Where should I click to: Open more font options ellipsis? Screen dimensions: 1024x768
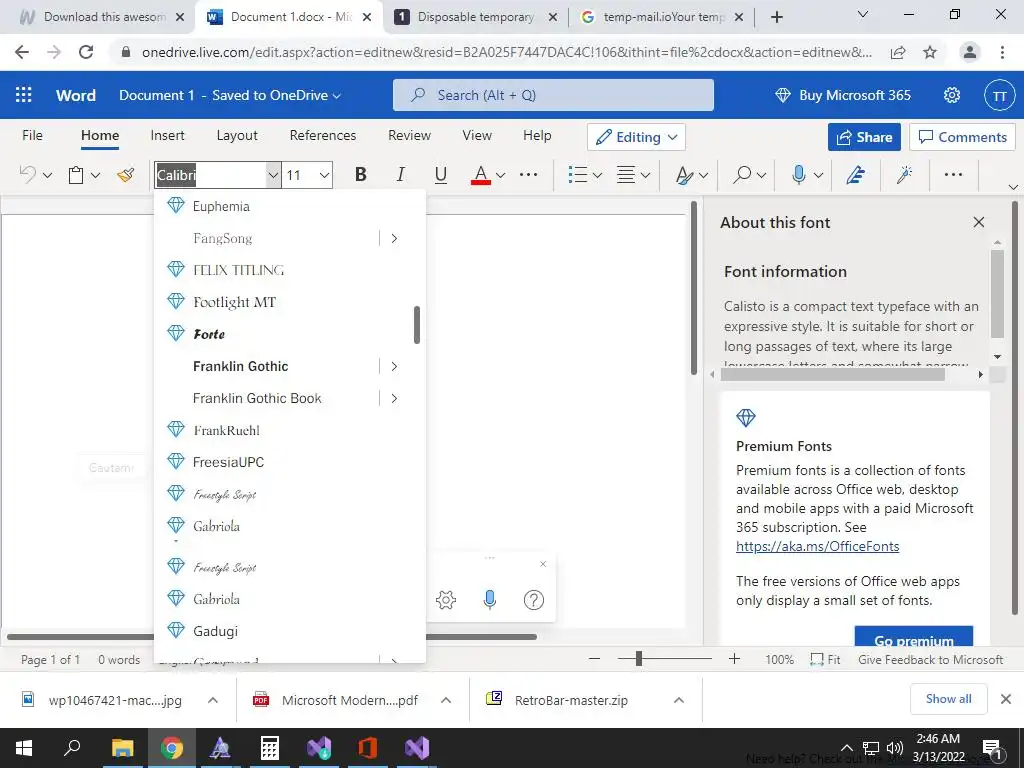point(528,174)
